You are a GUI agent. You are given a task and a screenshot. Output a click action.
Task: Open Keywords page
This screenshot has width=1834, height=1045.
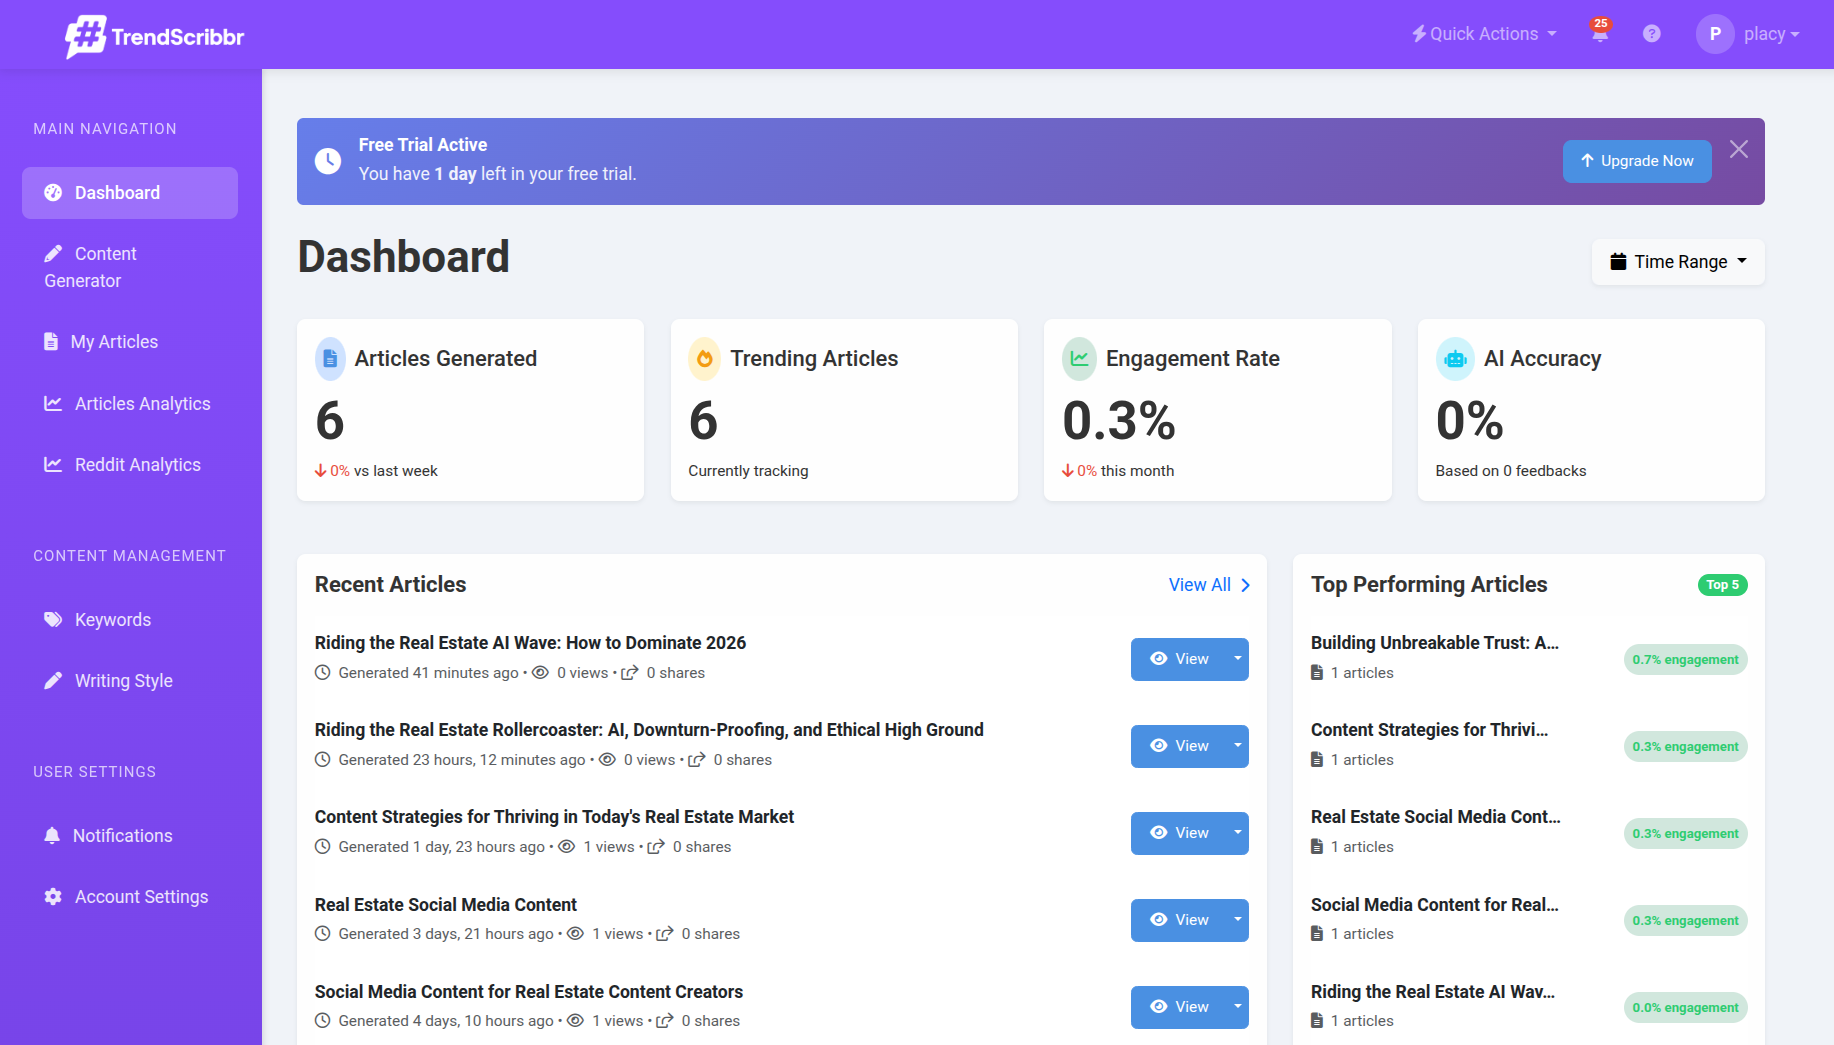(130, 620)
